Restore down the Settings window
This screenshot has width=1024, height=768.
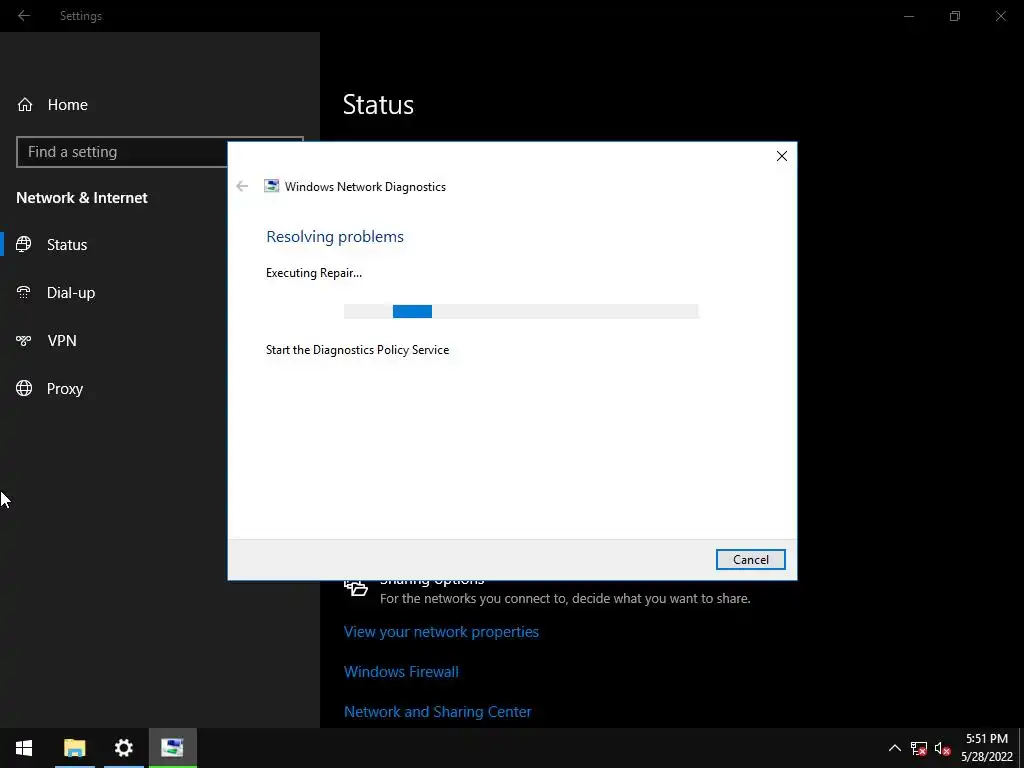pyautogui.click(x=955, y=16)
